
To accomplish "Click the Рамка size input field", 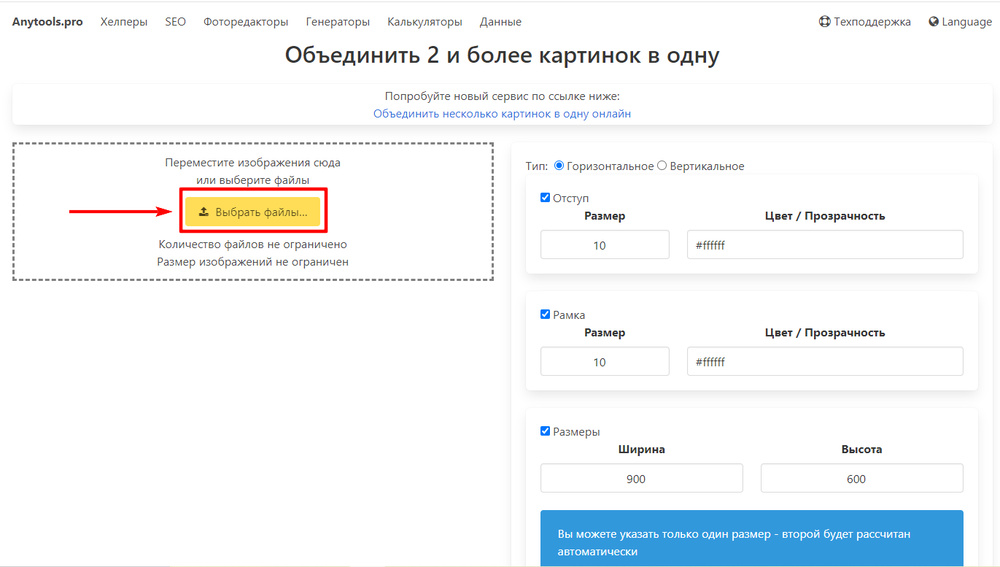I will [605, 362].
